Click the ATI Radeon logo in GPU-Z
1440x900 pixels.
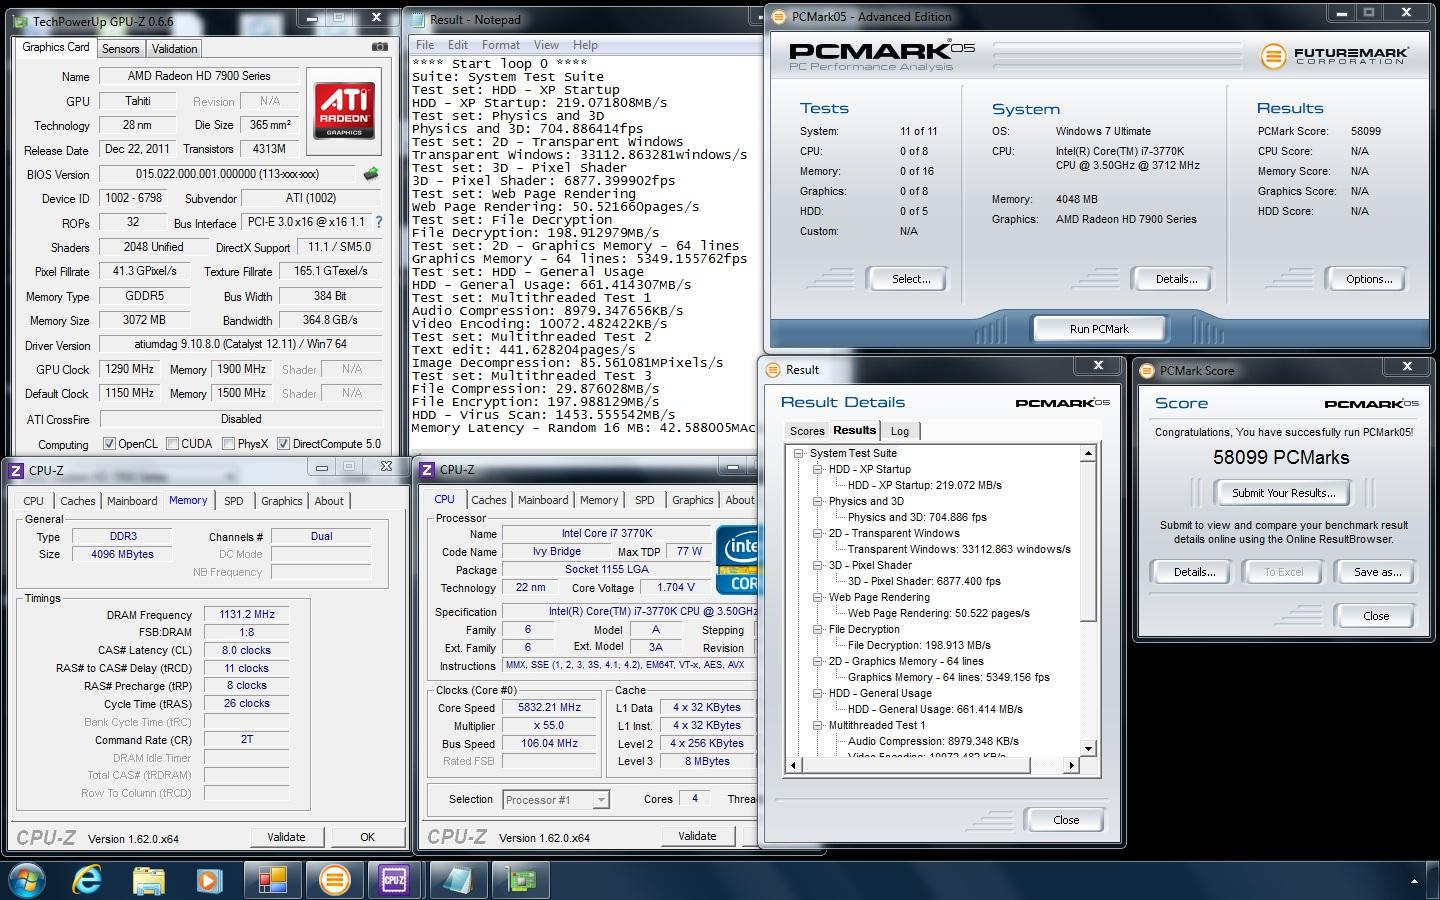coord(345,111)
